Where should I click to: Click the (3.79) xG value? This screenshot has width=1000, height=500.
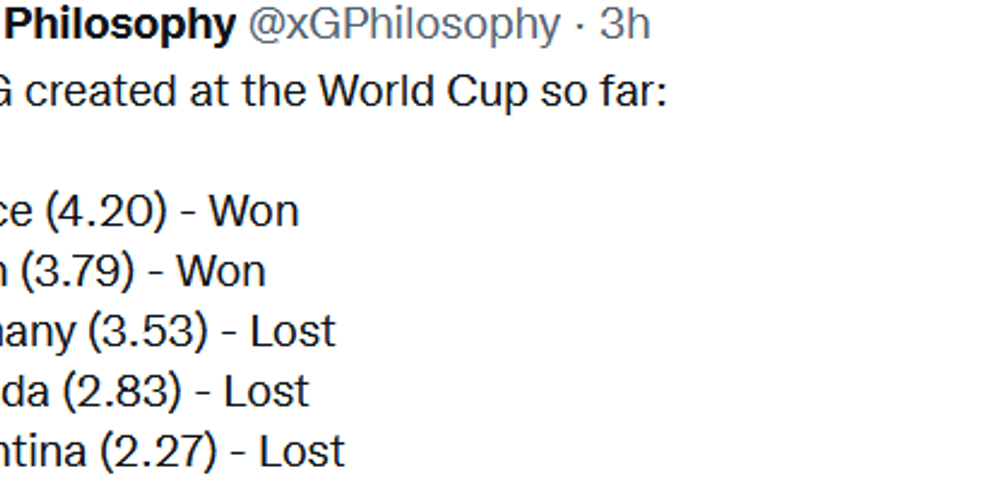pos(78,271)
